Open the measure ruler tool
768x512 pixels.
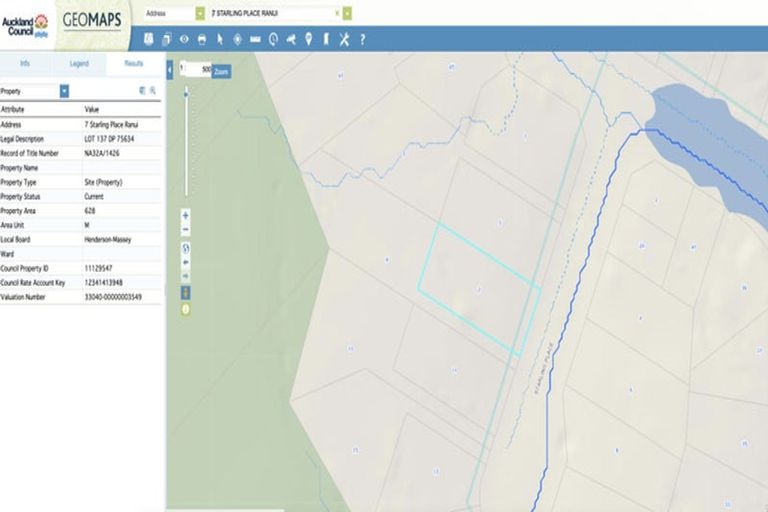(255, 39)
